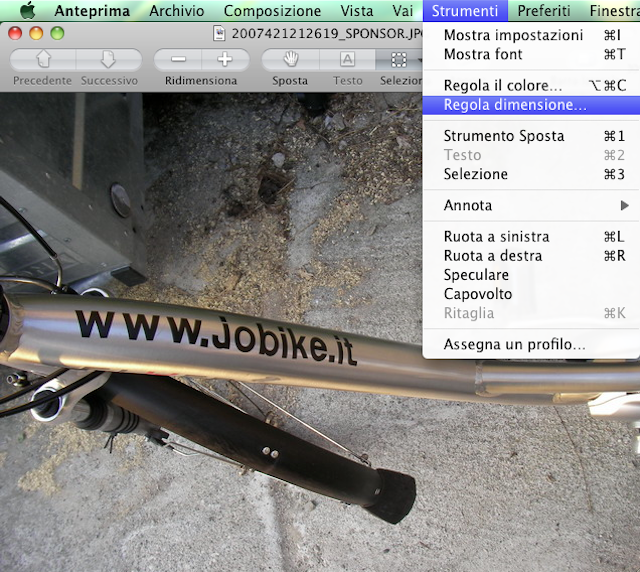
Task: Choose Selezione in the Strumenti menu
Action: [x=531, y=174]
